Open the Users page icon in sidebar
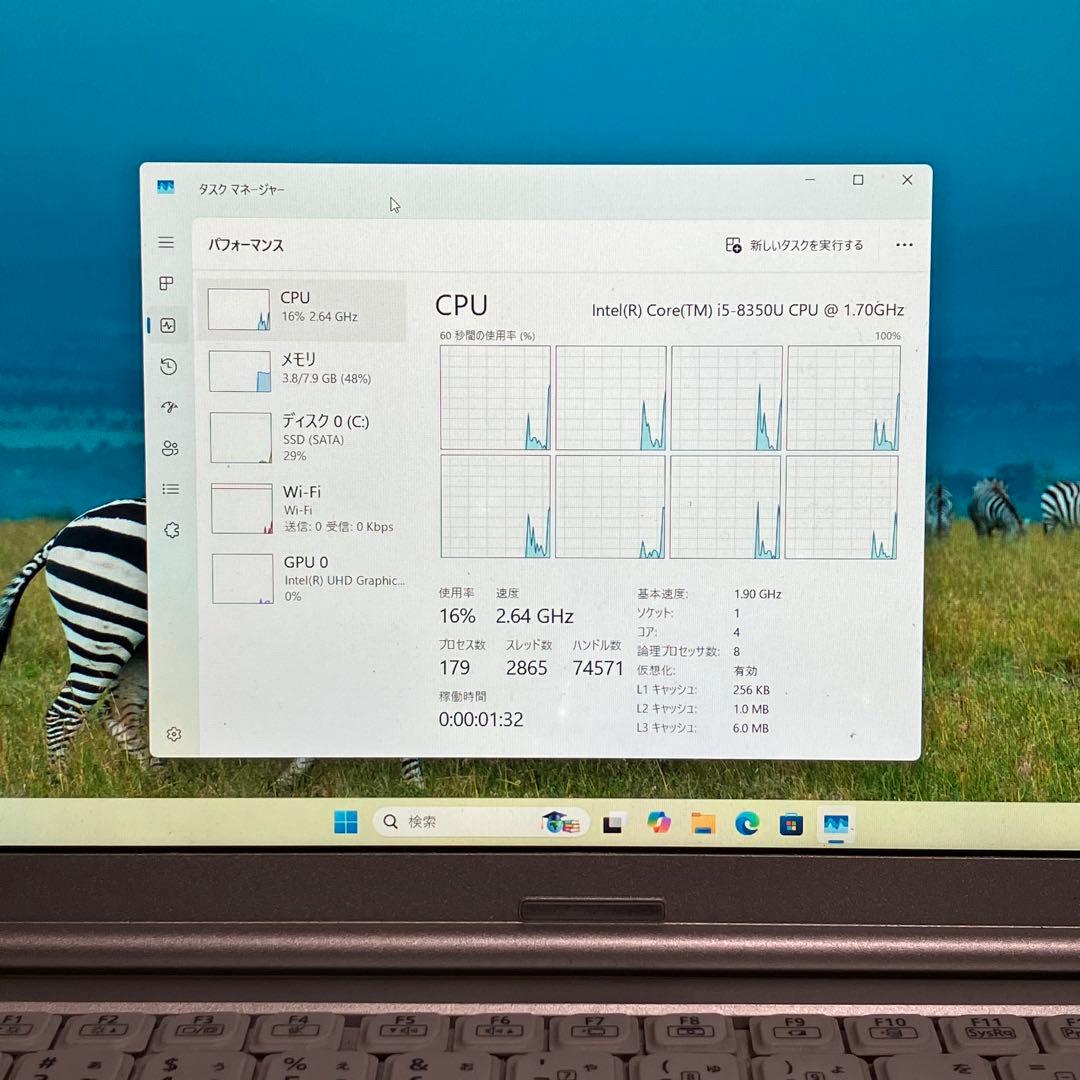 pyautogui.click(x=170, y=448)
